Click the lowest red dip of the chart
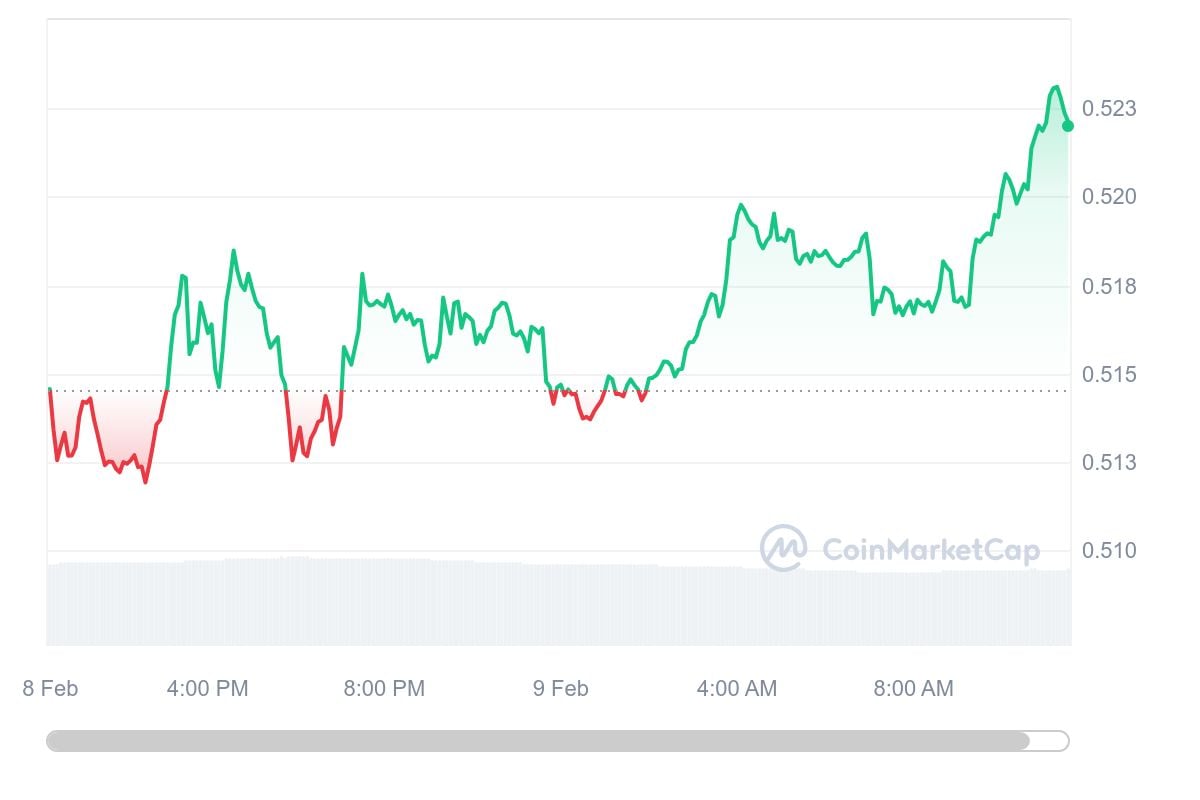This screenshot has height=800, width=1200. 145,482
